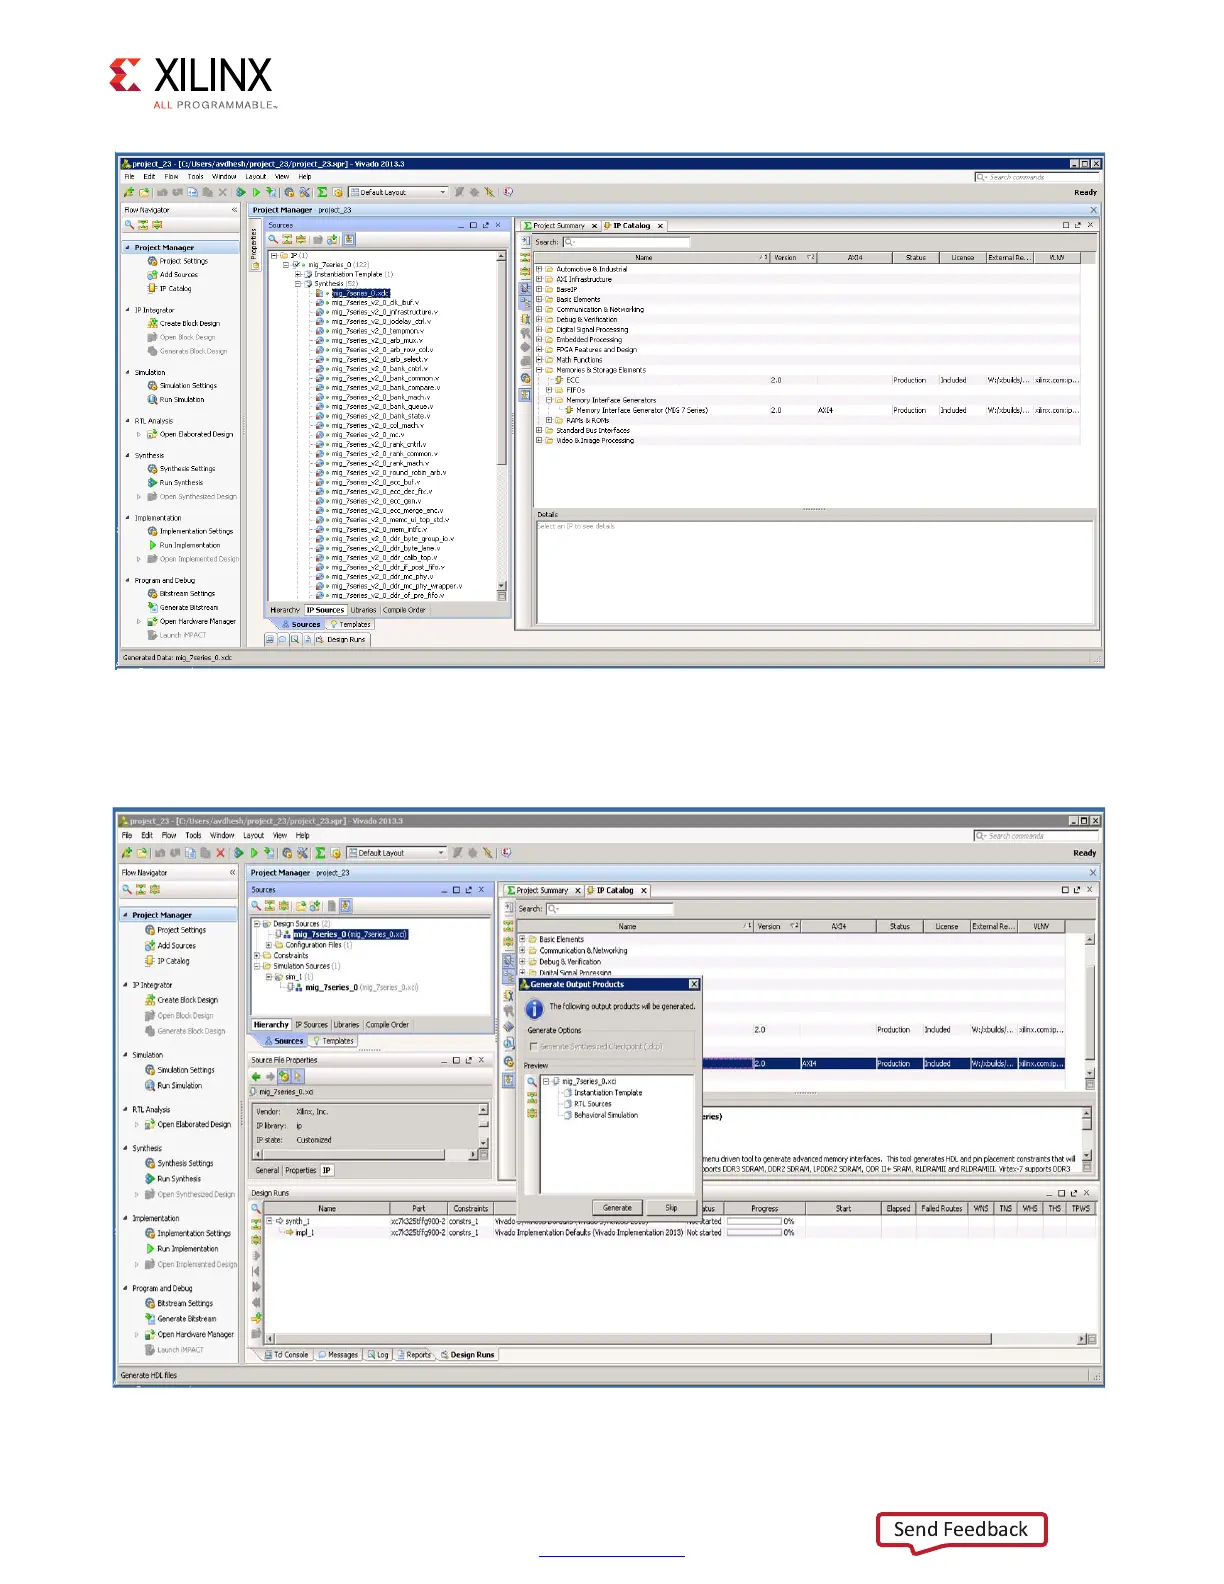Collapse Simulation Sources node in lower Sources
The height and width of the screenshot is (1584, 1224).
coord(256,966)
